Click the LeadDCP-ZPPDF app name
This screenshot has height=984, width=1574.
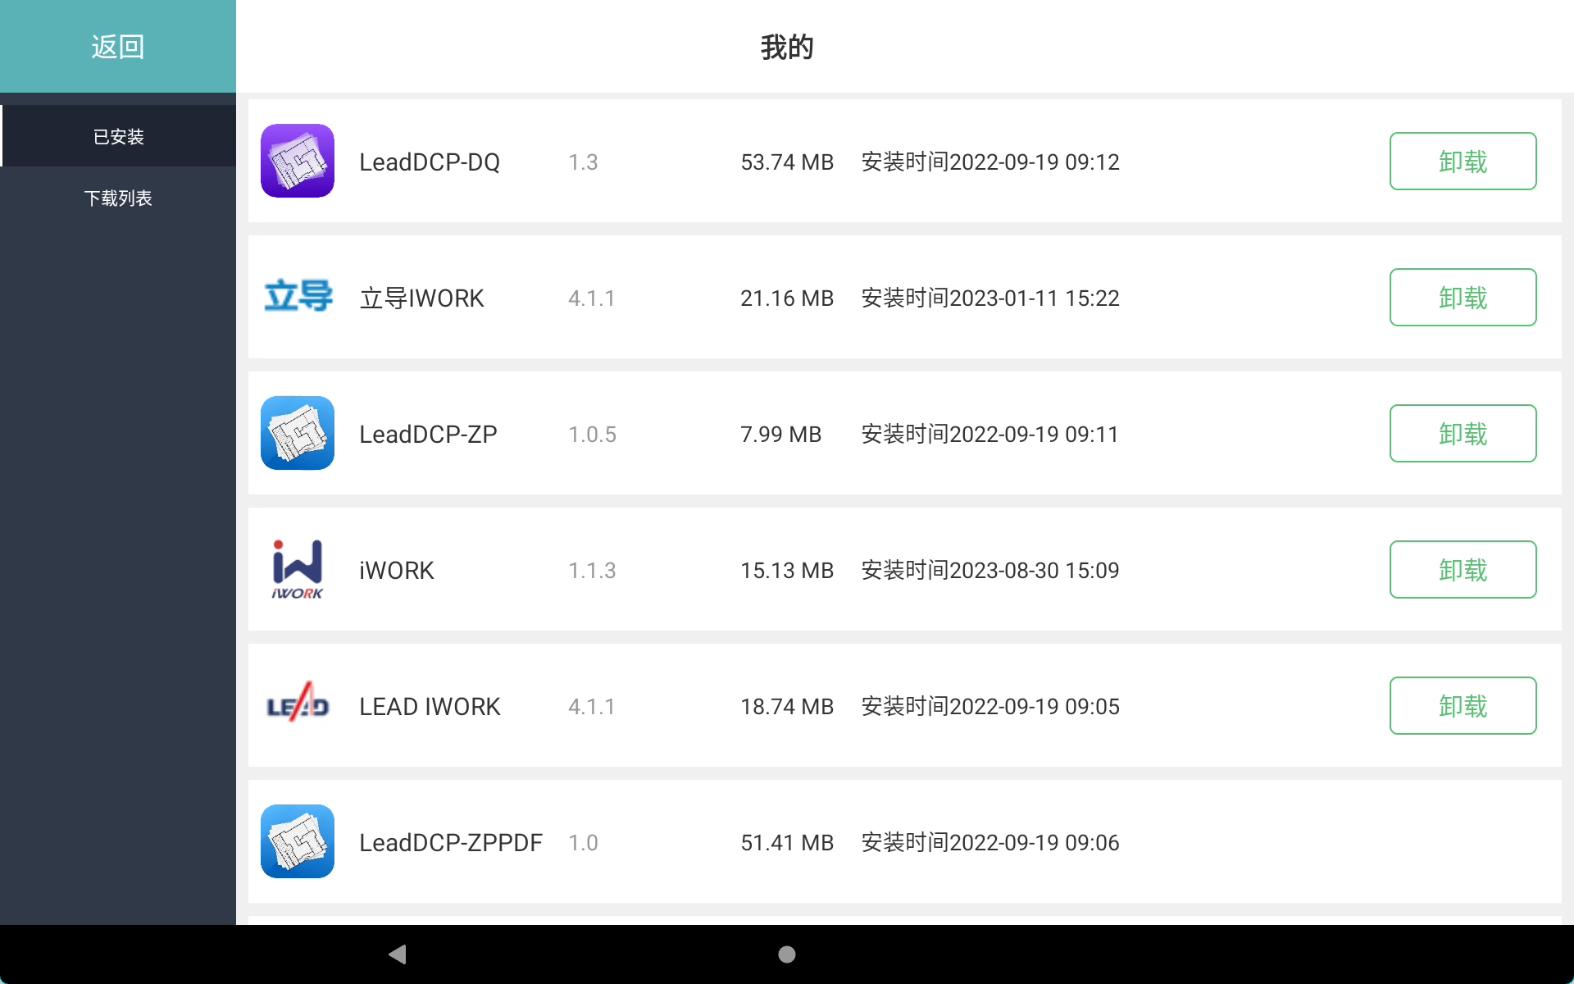[x=451, y=842]
